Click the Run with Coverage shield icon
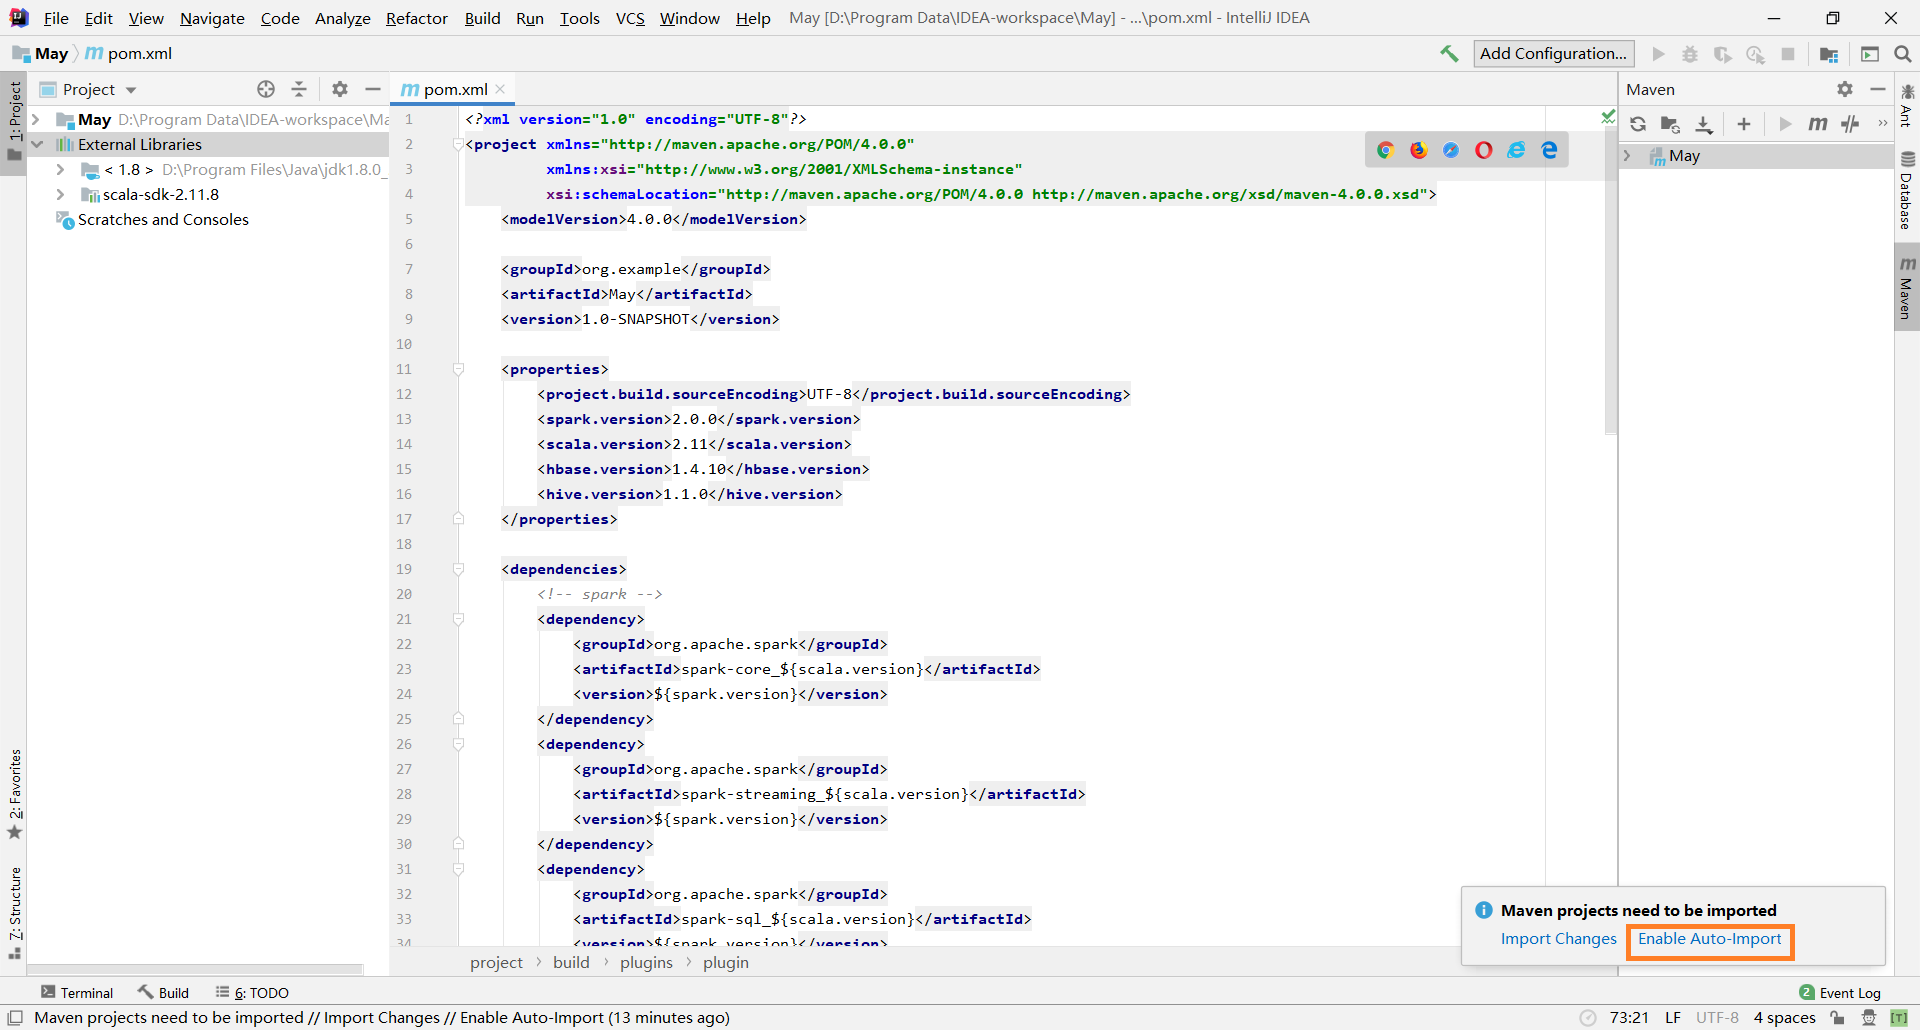 click(x=1722, y=54)
